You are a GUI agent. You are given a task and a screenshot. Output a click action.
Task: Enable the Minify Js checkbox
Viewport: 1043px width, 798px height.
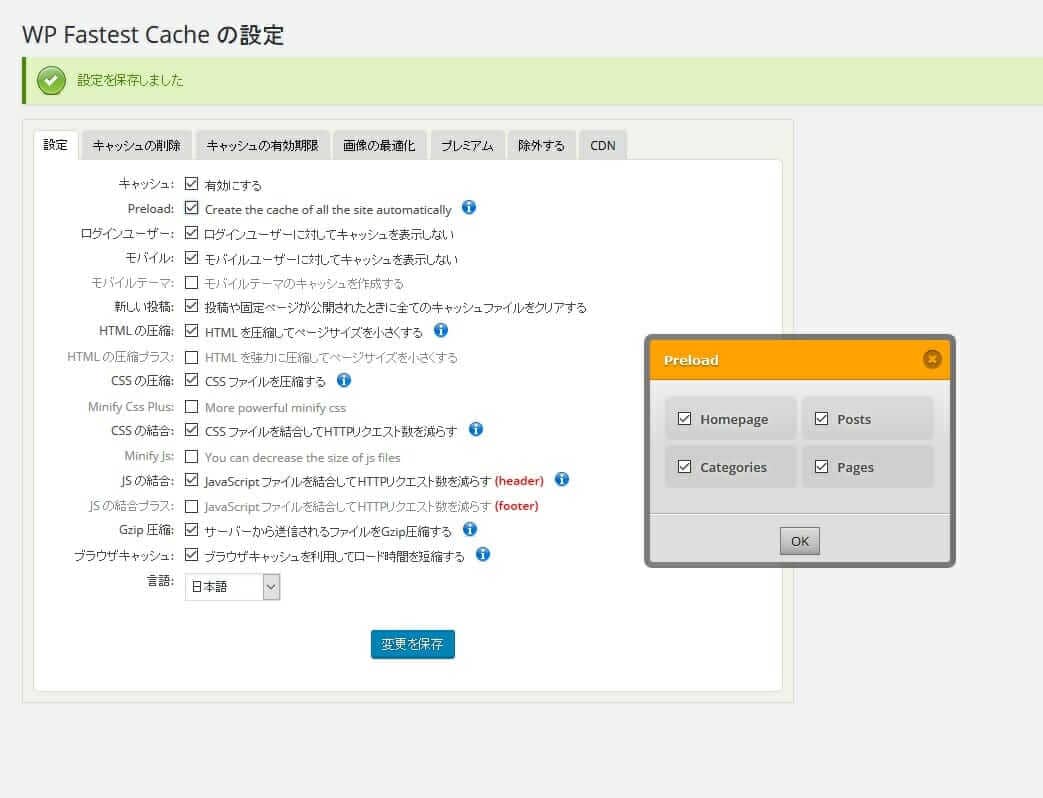tap(192, 456)
